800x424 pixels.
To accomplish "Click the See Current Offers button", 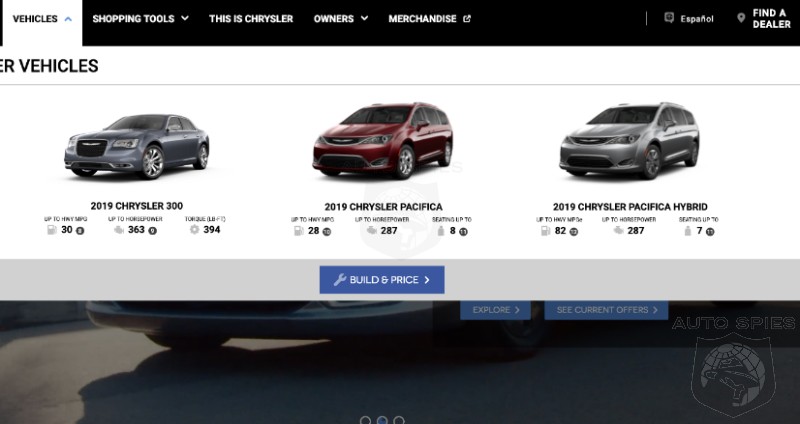I will click(606, 310).
